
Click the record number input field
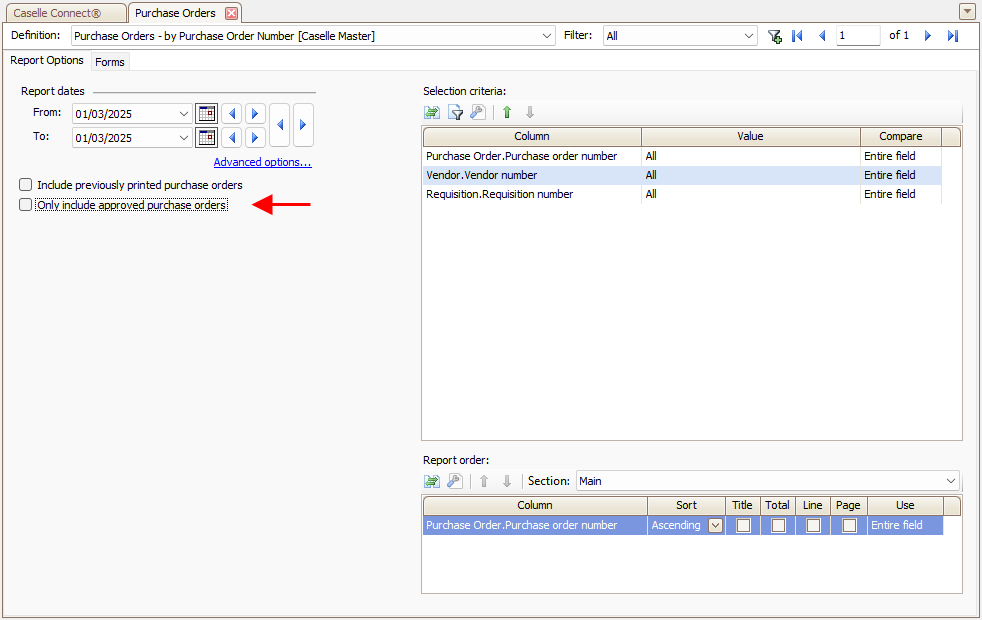(857, 36)
